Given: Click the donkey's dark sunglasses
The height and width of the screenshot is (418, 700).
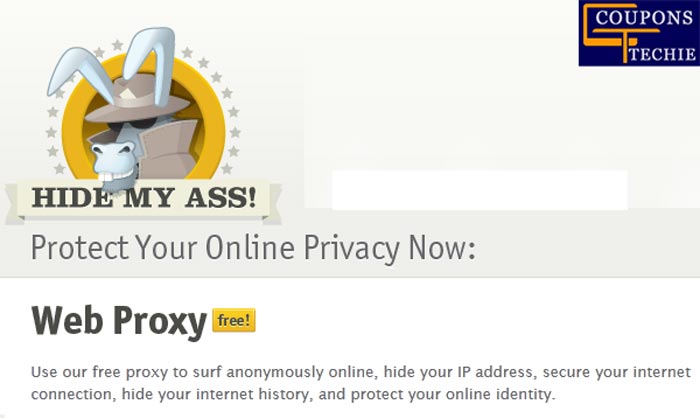Looking at the screenshot, I should pyautogui.click(x=132, y=124).
